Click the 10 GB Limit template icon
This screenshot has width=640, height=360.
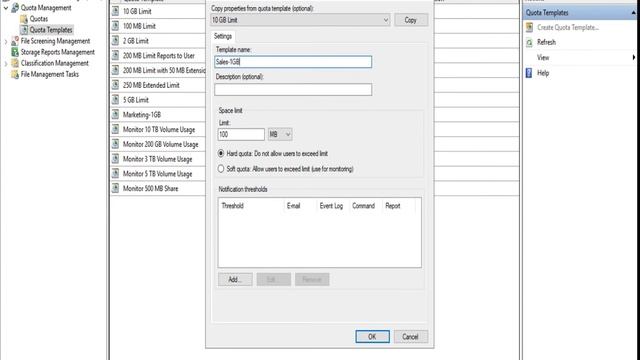[x=116, y=11]
